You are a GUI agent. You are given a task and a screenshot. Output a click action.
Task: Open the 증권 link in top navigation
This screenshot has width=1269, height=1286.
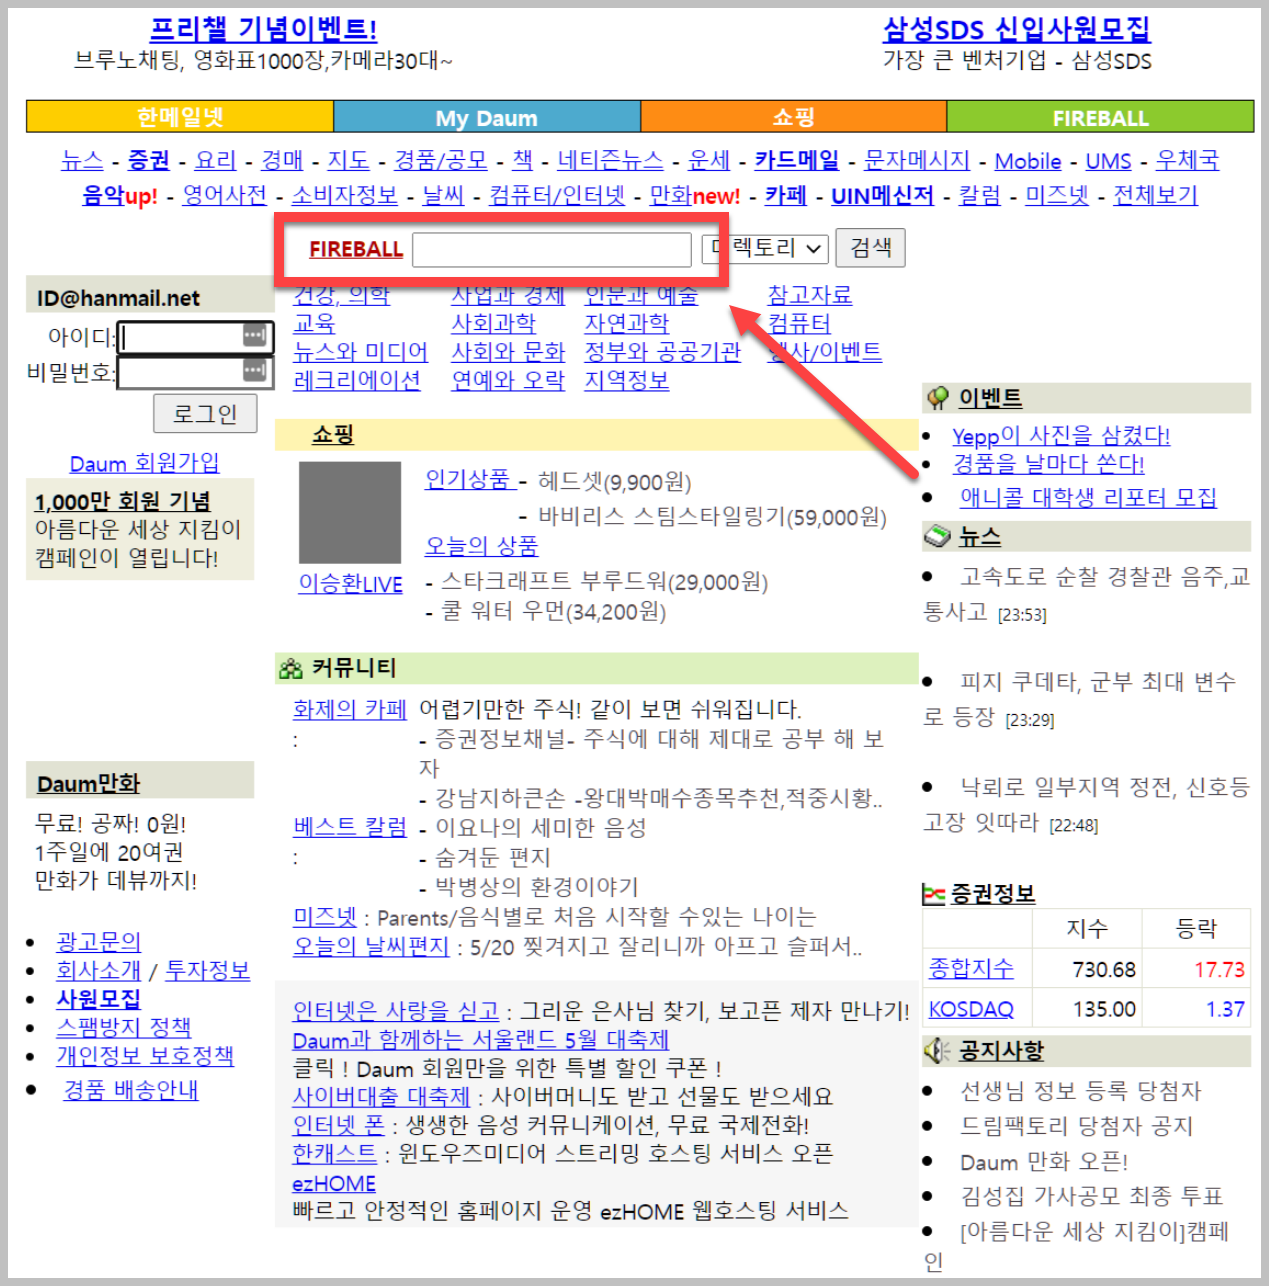(149, 160)
